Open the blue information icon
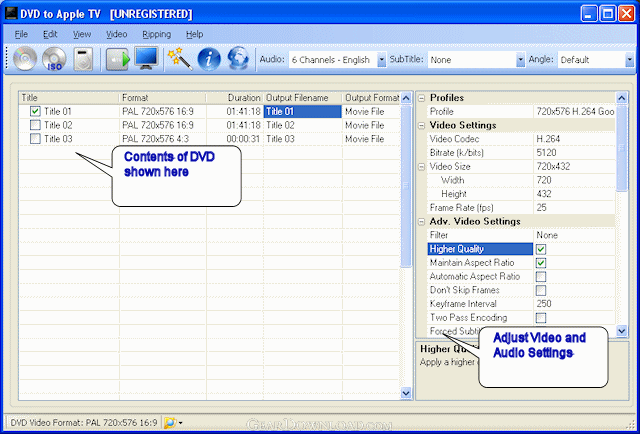This screenshot has width=640, height=434. (209, 59)
